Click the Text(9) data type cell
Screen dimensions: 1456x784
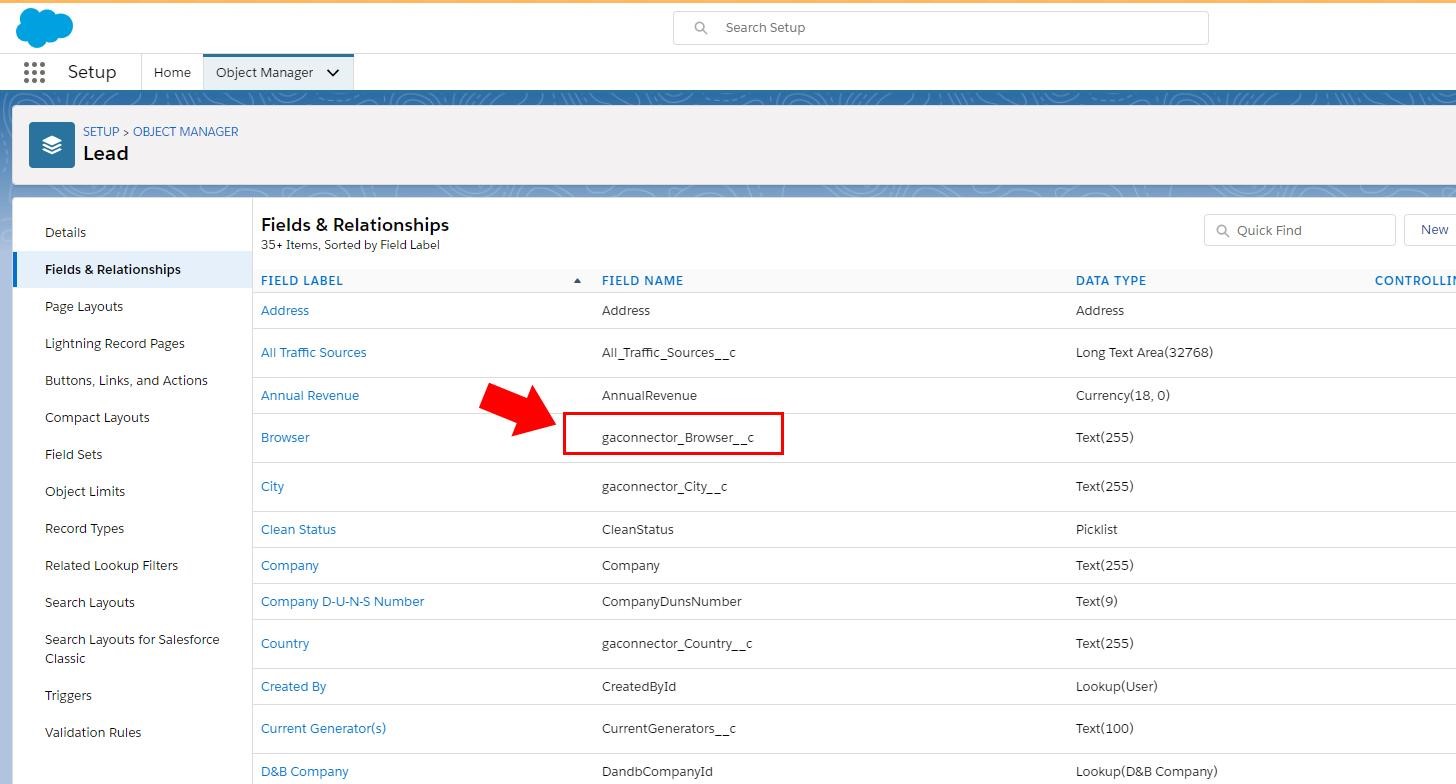[x=1097, y=602]
